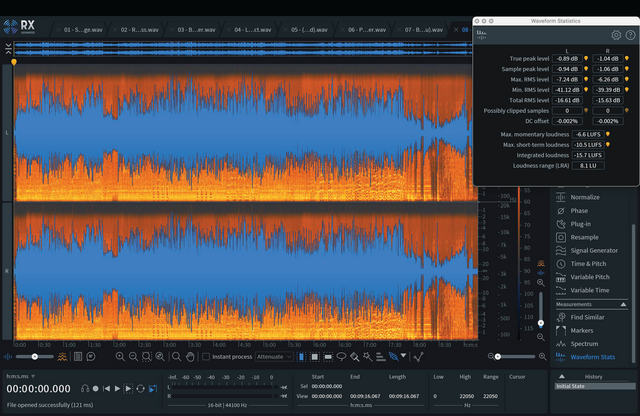The image size is (640, 416).
Task: Open the Attenuate mode dropdown
Action: coord(275,356)
